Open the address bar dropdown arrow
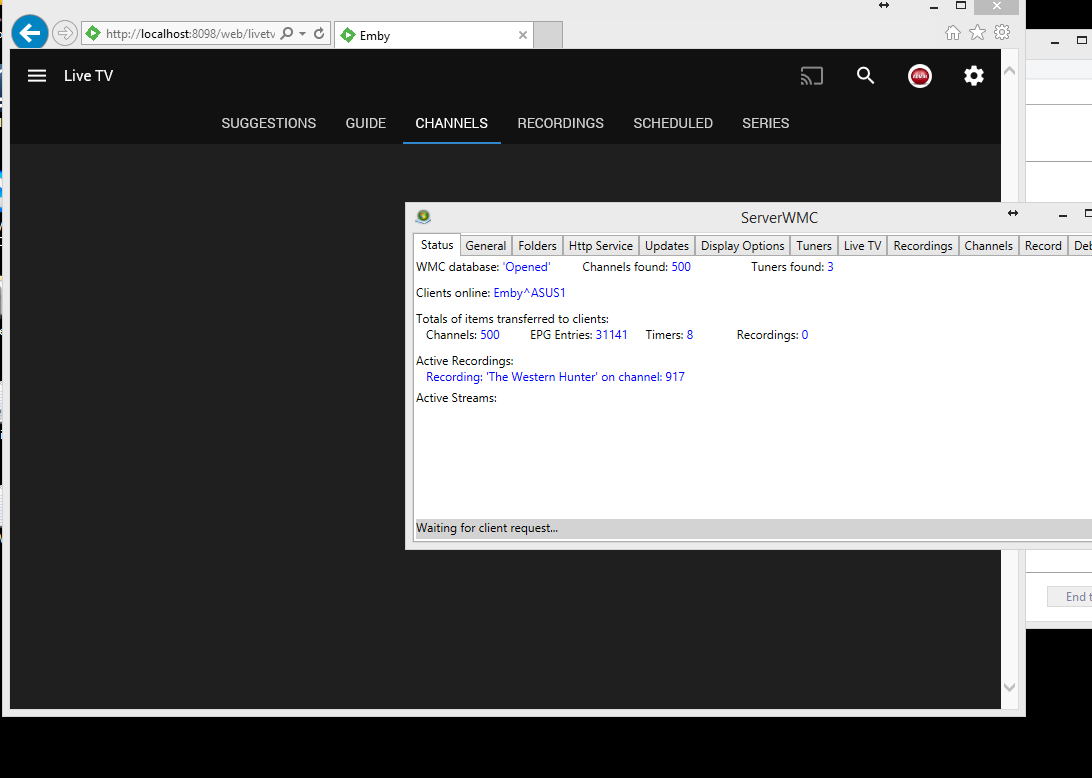Screen dimensions: 1092x778 [302, 33]
